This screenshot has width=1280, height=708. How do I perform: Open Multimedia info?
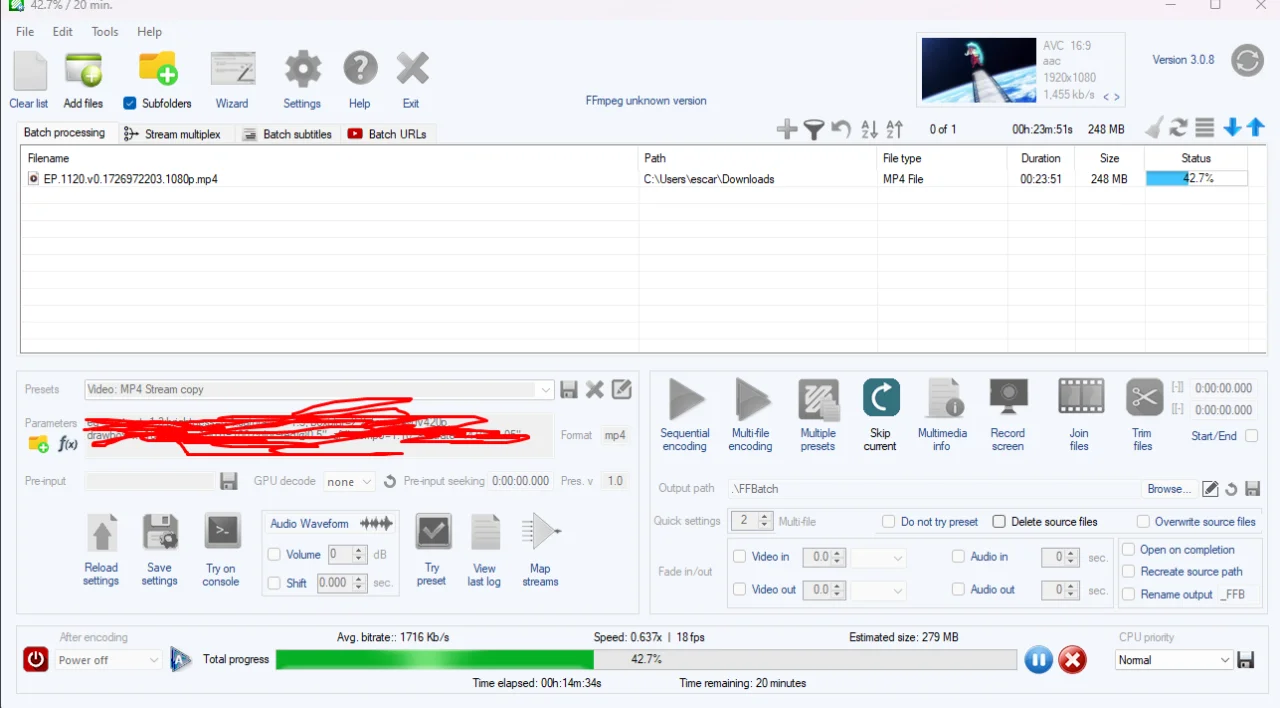942,398
